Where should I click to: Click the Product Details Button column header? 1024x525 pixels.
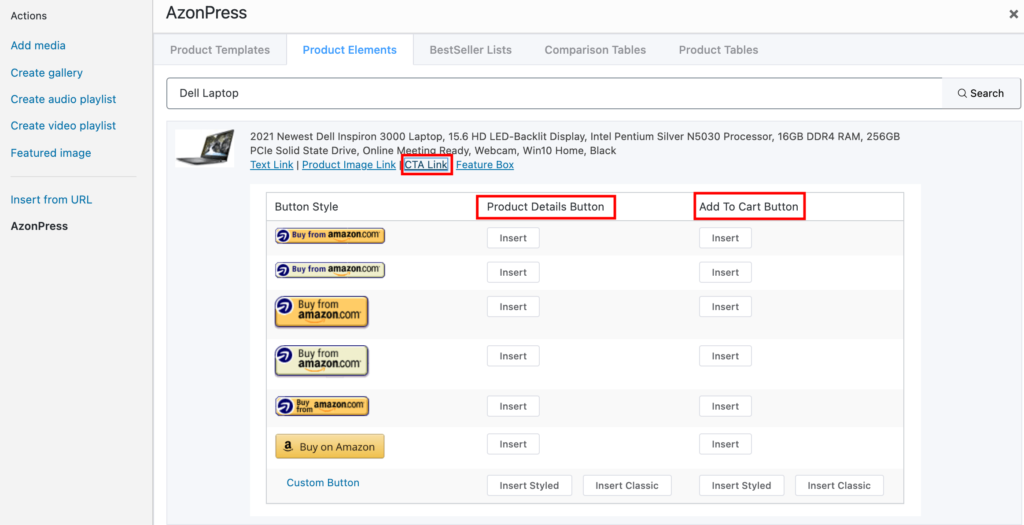pyautogui.click(x=546, y=207)
